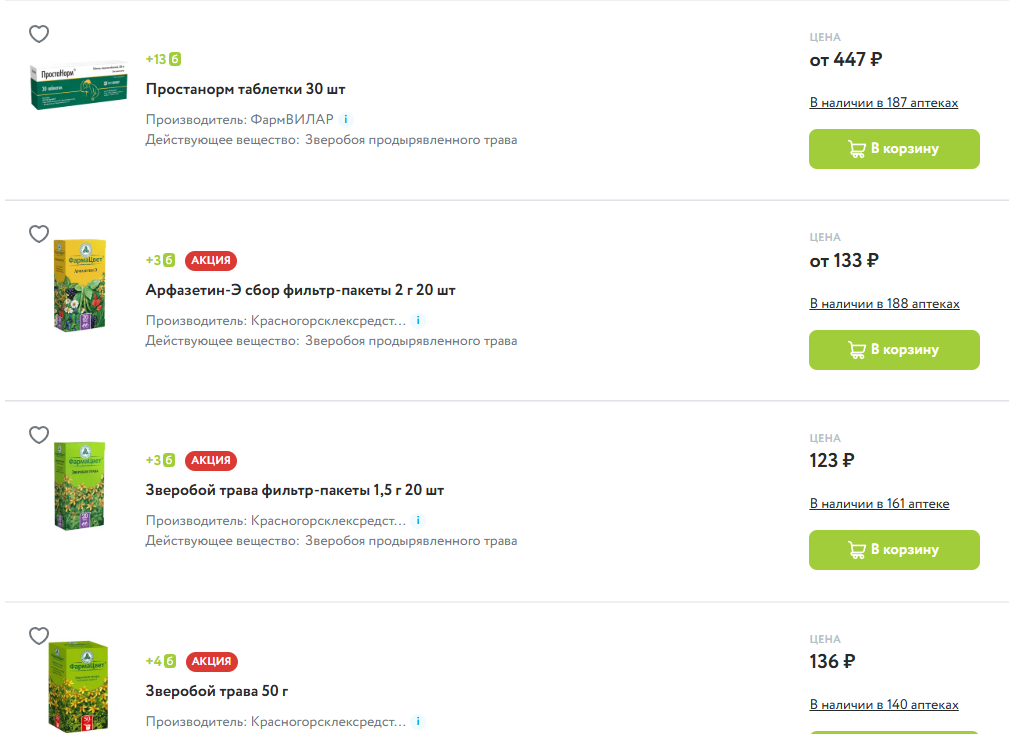Click info icon for Зверобой фильтр-пакеты manufacturer
The height and width of the screenshot is (734, 1009).
tap(418, 521)
